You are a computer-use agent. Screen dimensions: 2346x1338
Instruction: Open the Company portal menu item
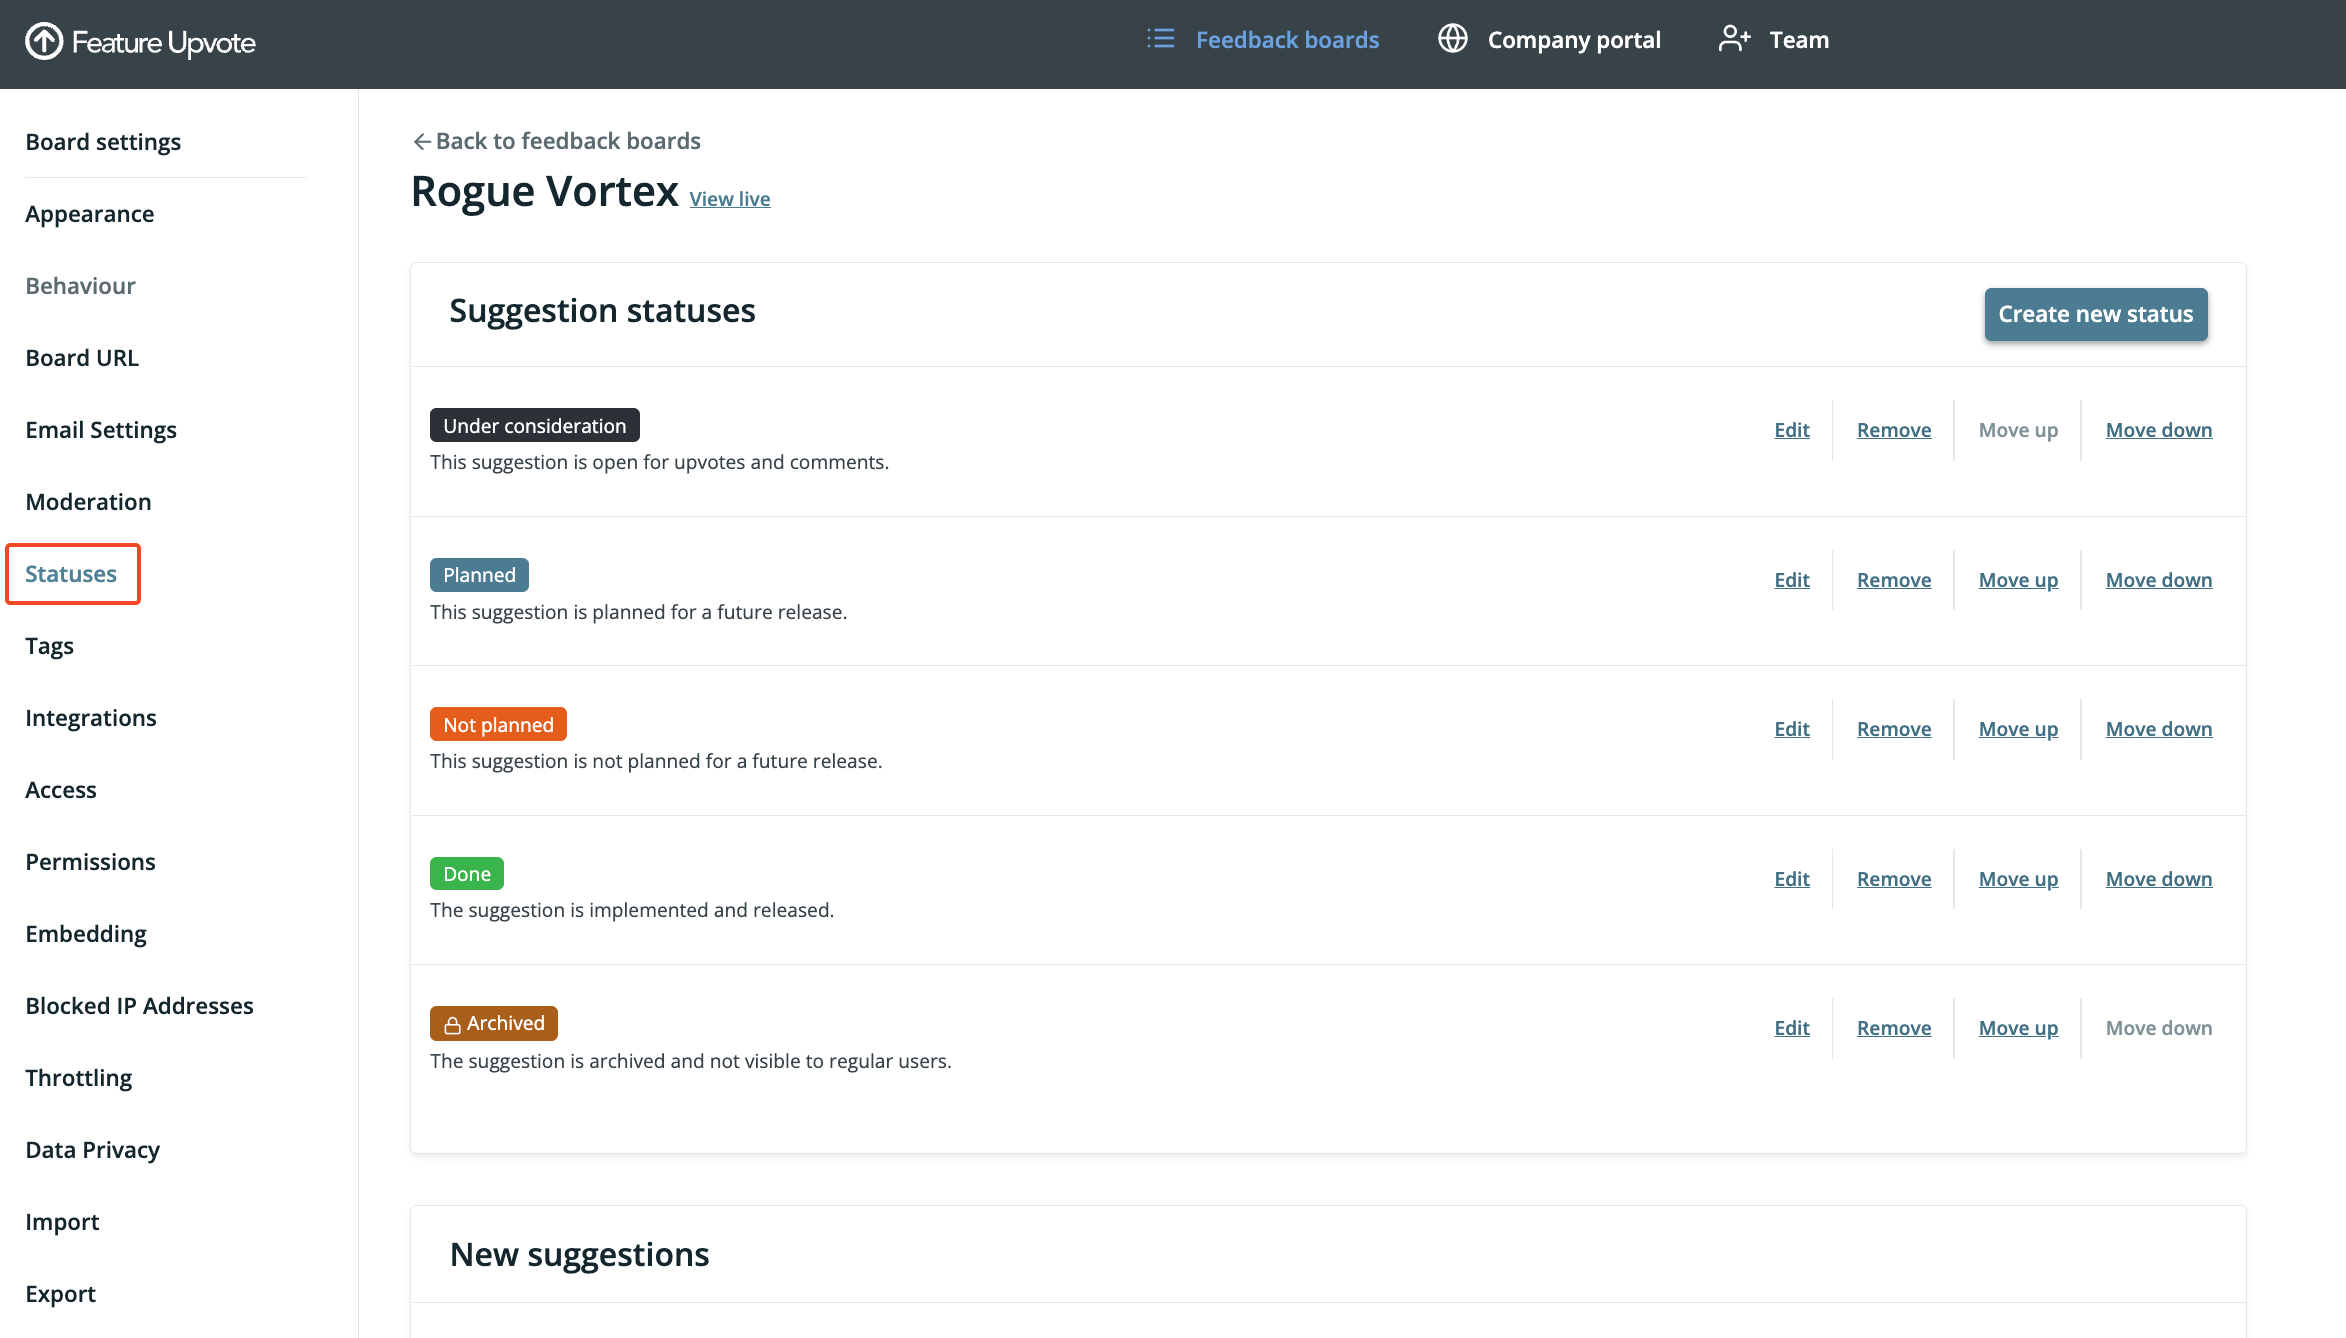pos(1573,40)
